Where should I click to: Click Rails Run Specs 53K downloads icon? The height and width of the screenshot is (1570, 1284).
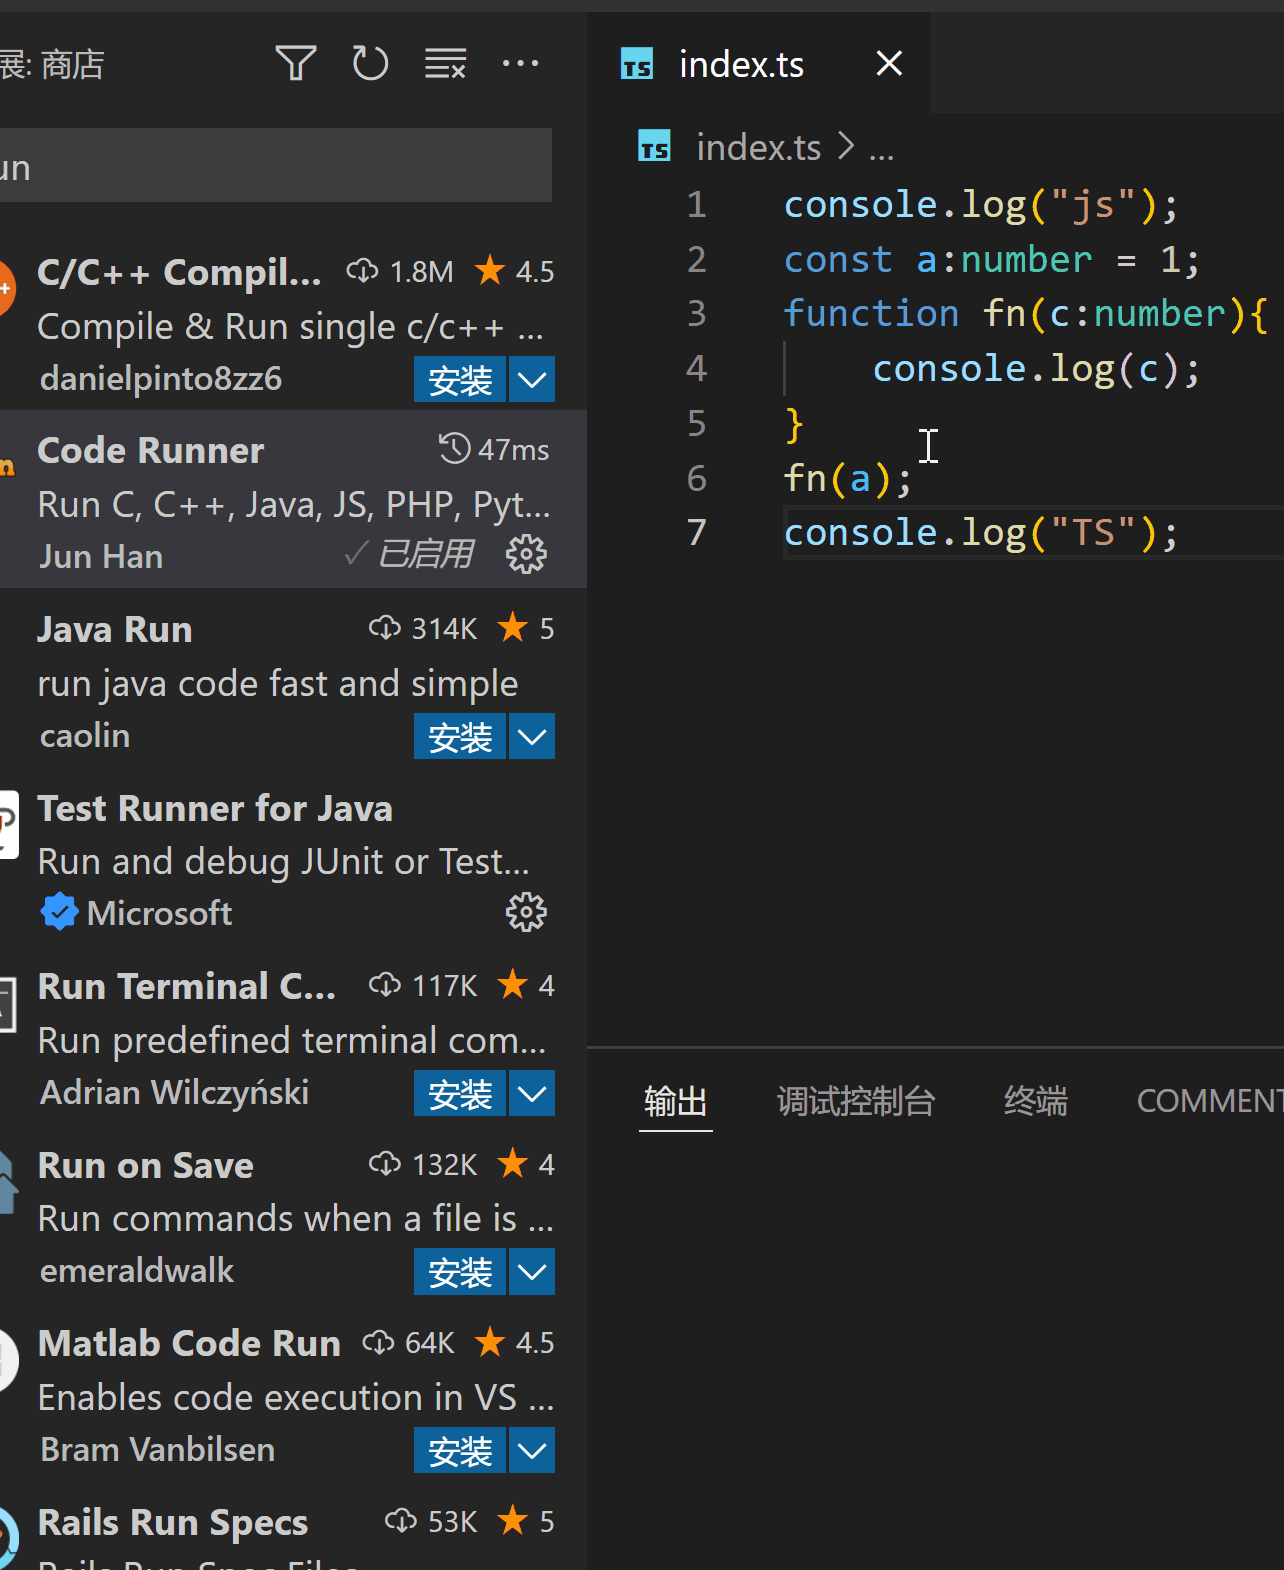click(401, 1521)
